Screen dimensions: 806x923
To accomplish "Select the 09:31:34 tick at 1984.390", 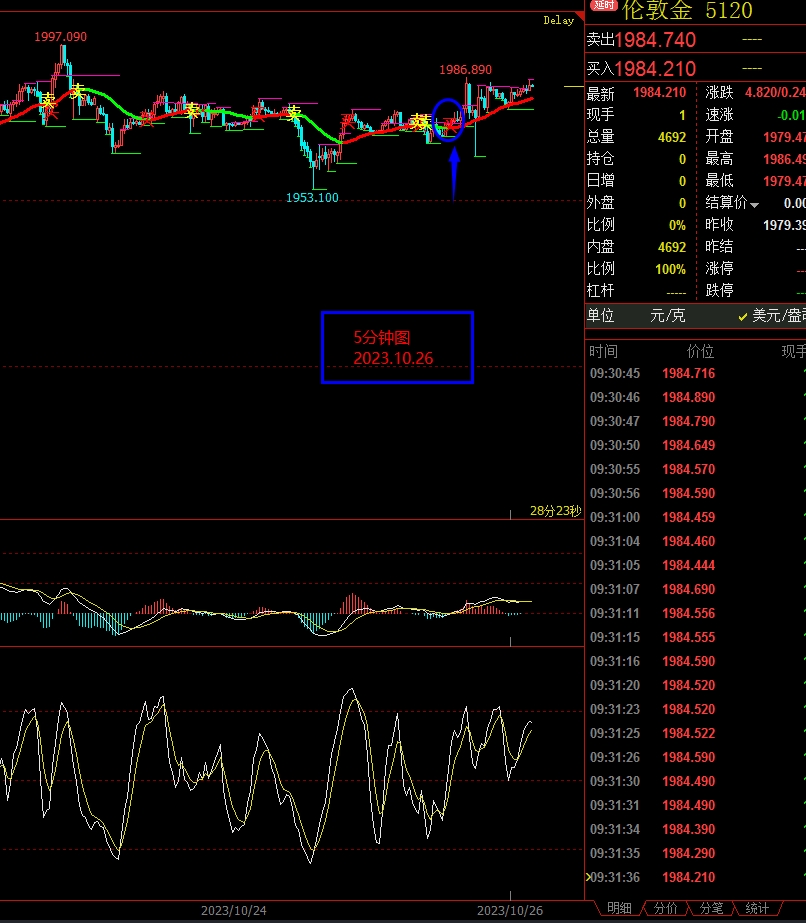I will click(x=696, y=829).
